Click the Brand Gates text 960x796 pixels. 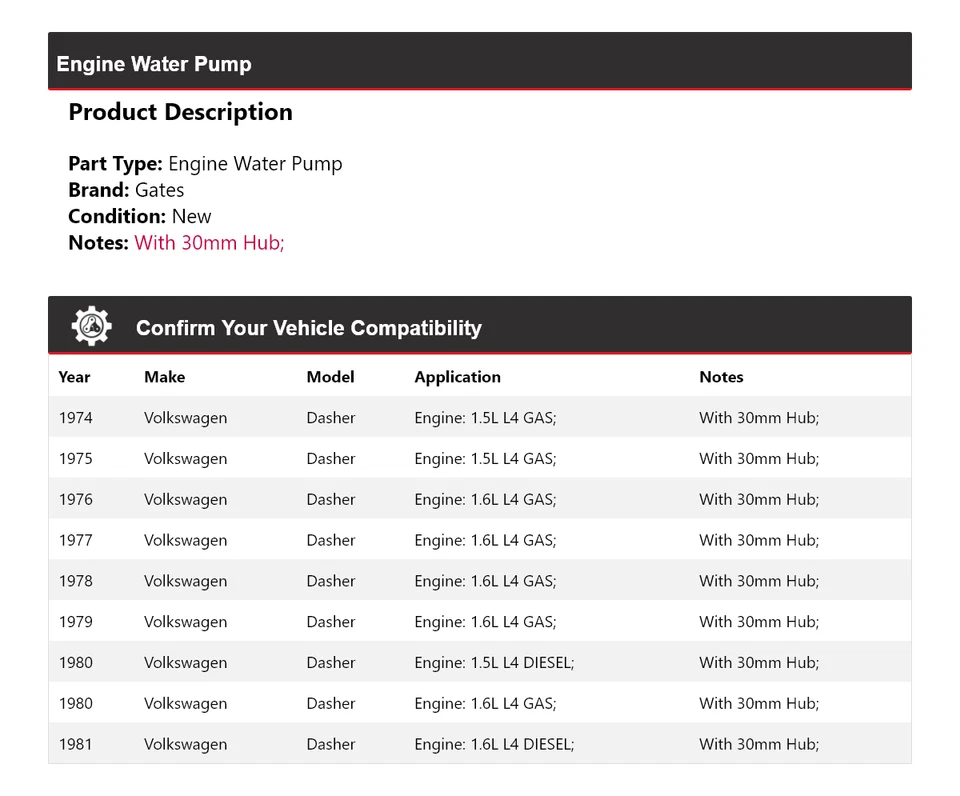[126, 190]
